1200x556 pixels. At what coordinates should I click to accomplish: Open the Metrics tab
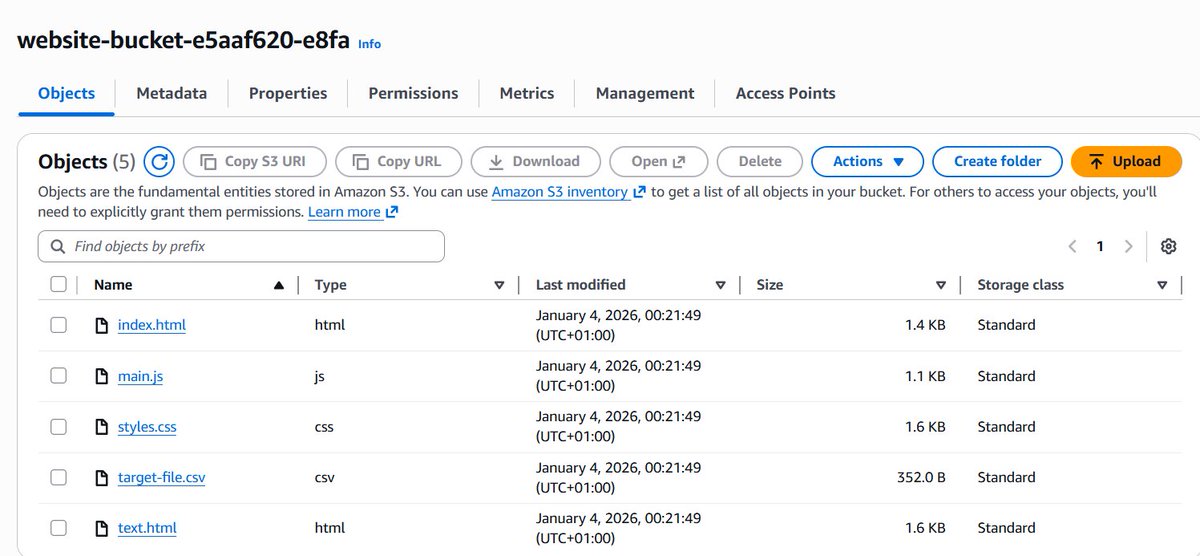(x=527, y=93)
